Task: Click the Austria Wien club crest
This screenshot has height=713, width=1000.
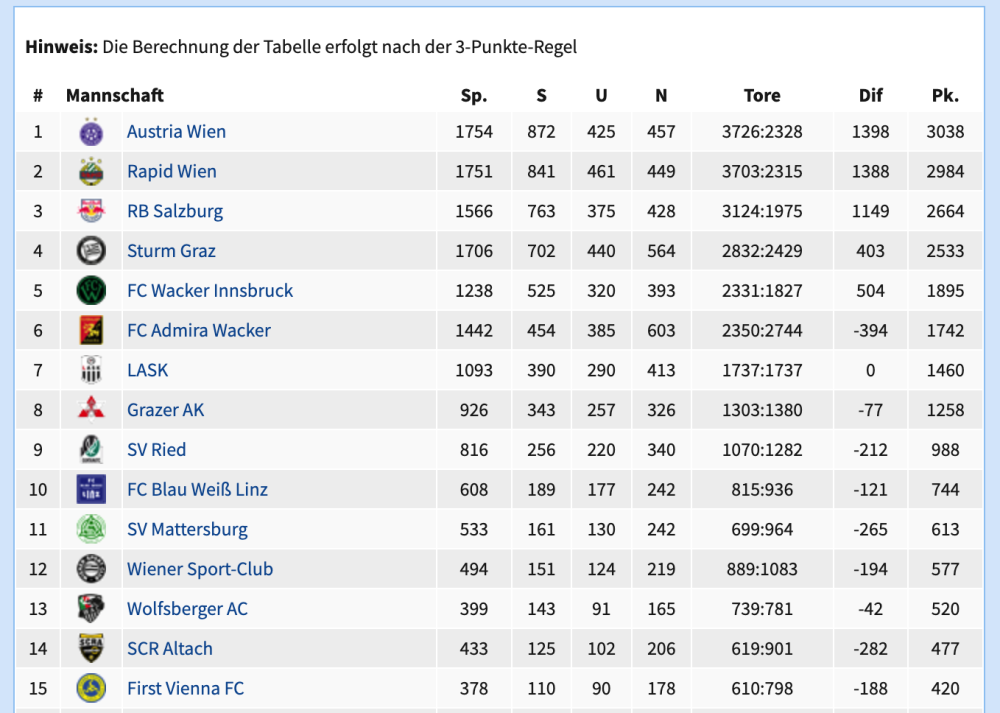Action: pos(91,132)
